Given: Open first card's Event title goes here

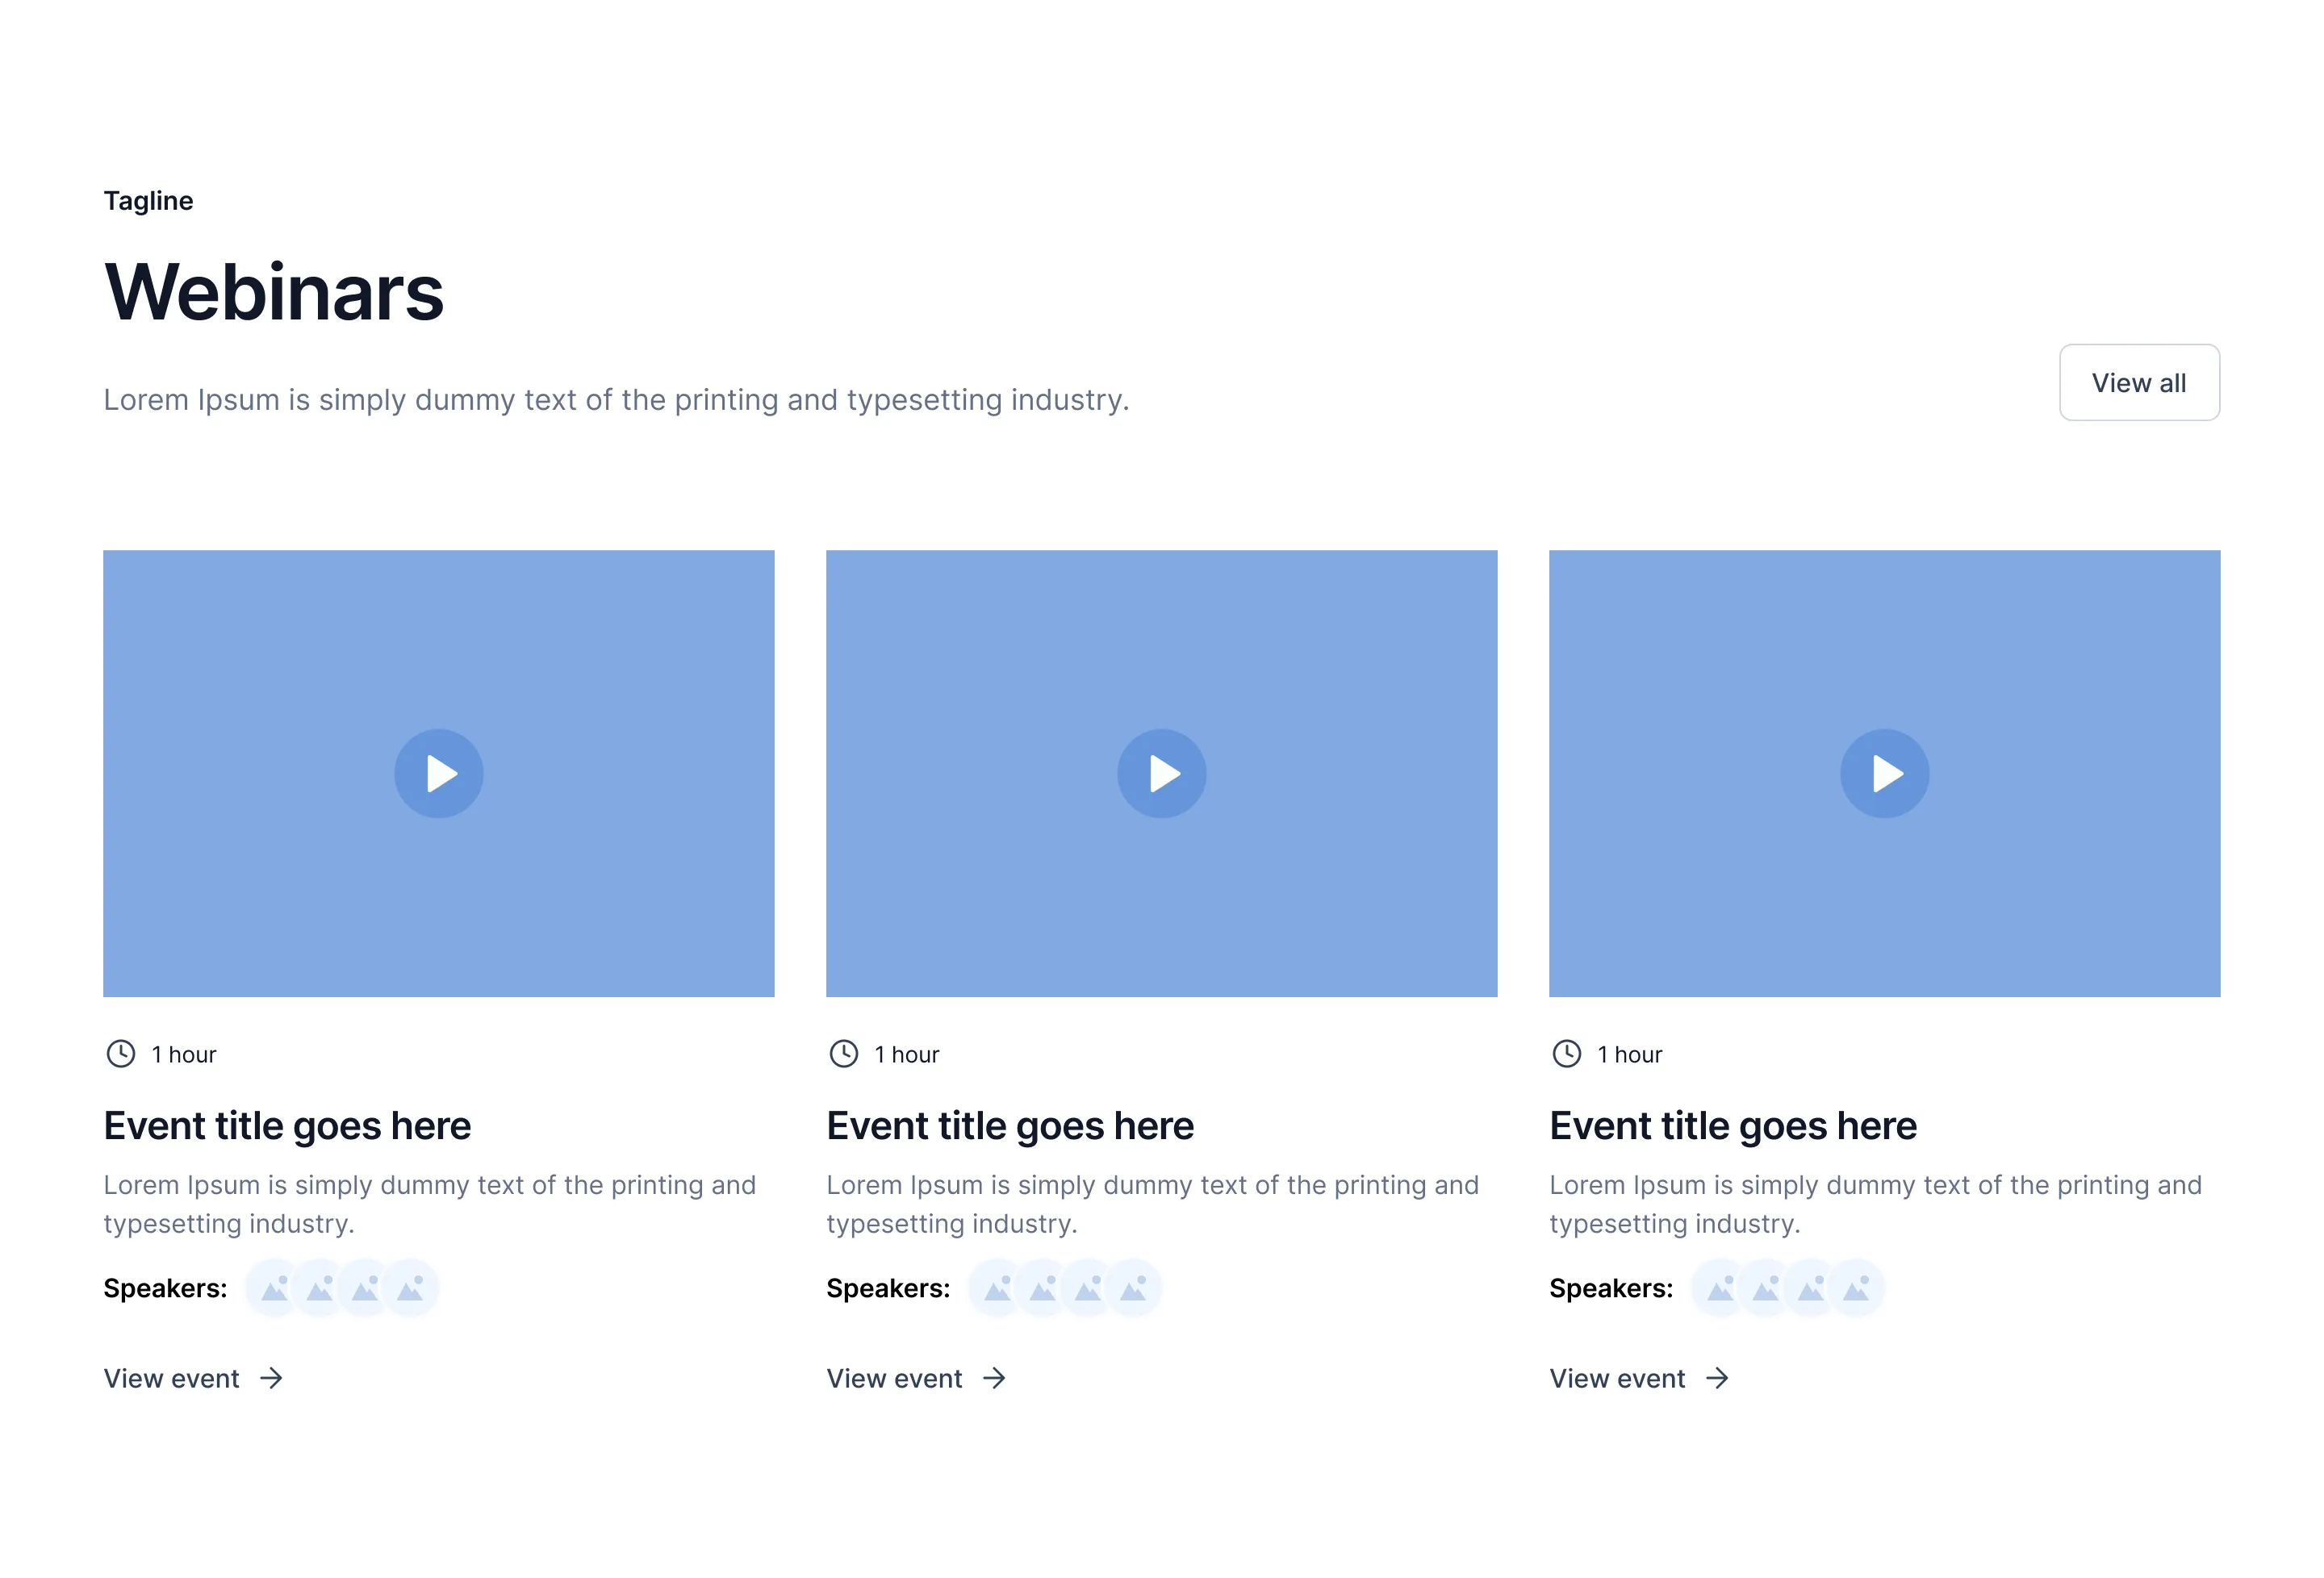Looking at the screenshot, I should click(x=287, y=1126).
